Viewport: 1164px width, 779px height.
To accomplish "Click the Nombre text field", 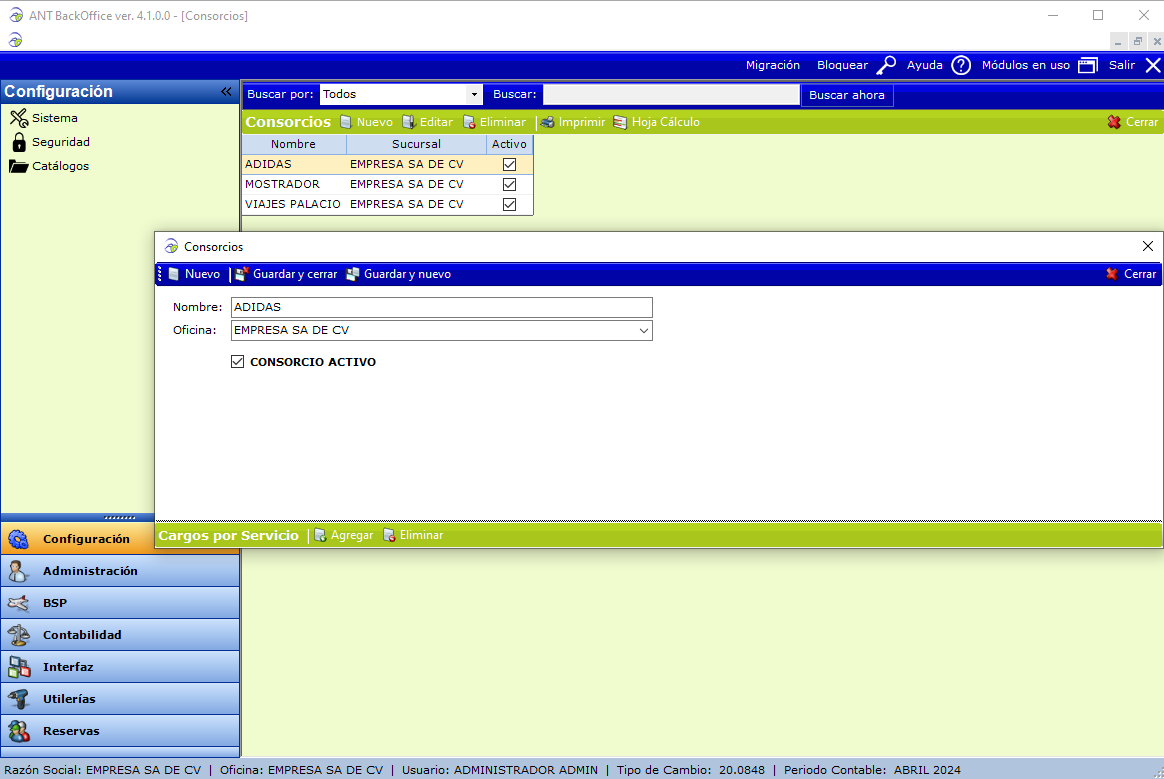I will 441,307.
